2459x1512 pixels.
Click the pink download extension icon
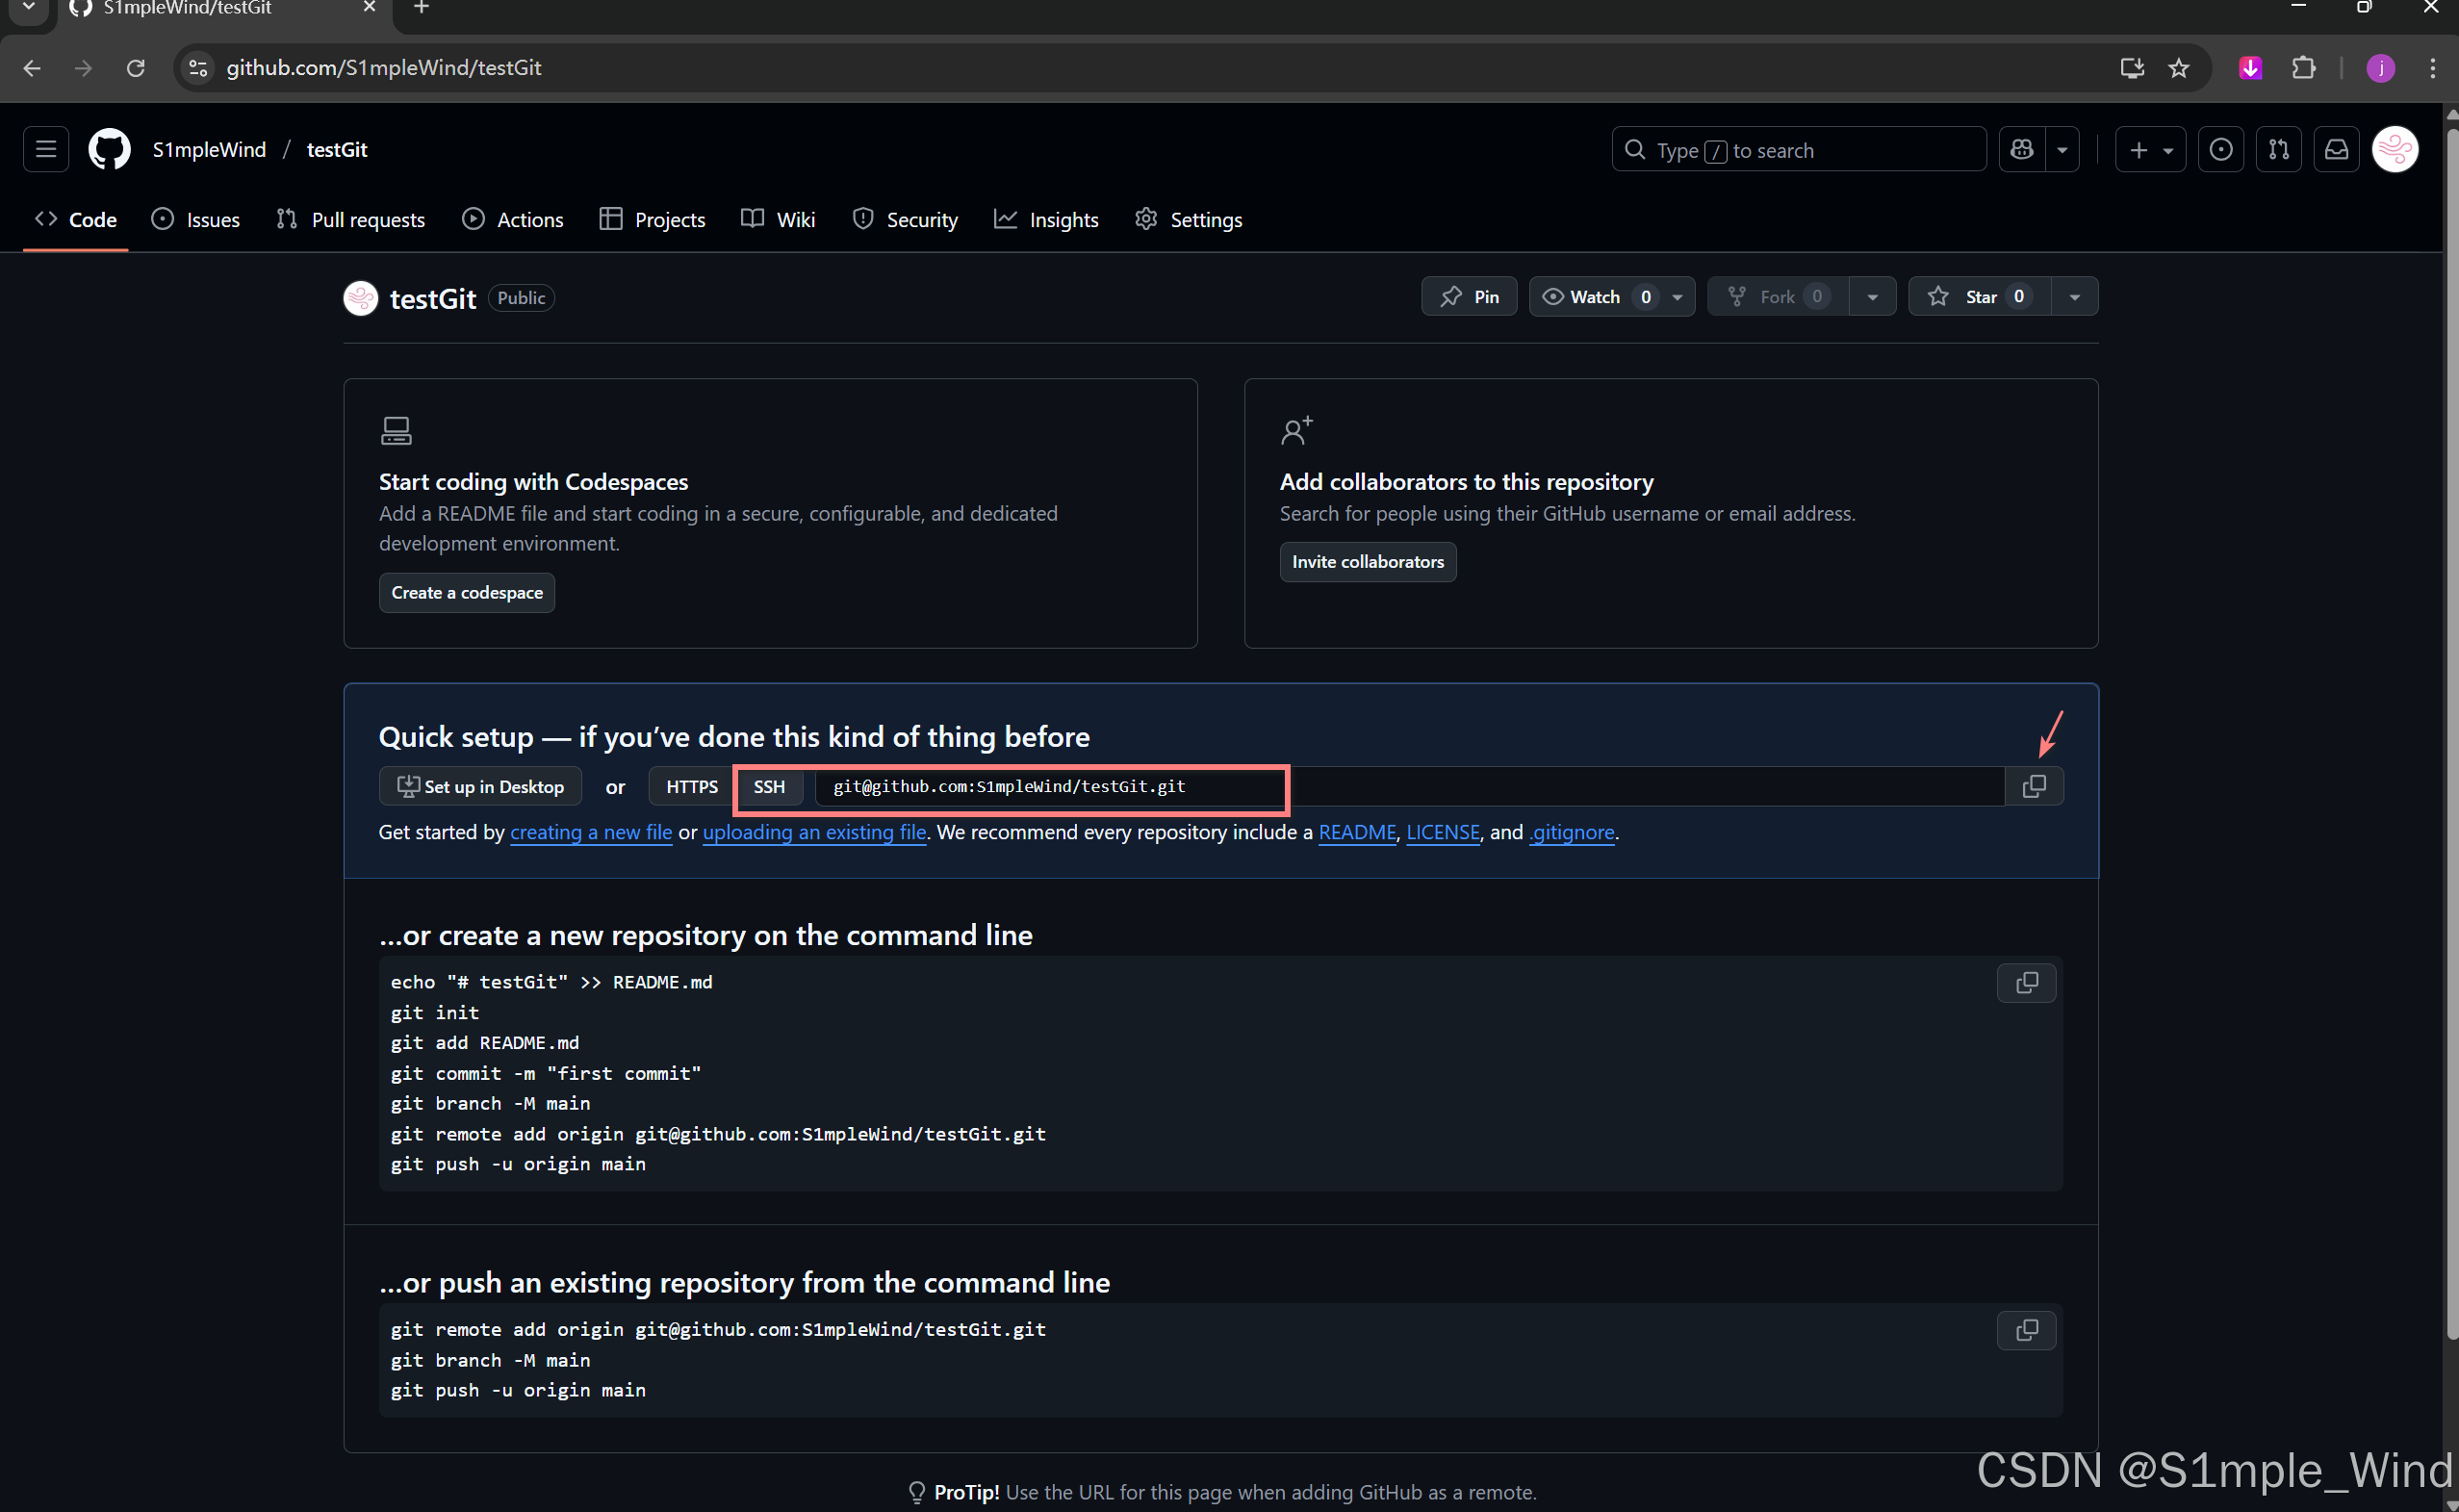[x=2251, y=68]
